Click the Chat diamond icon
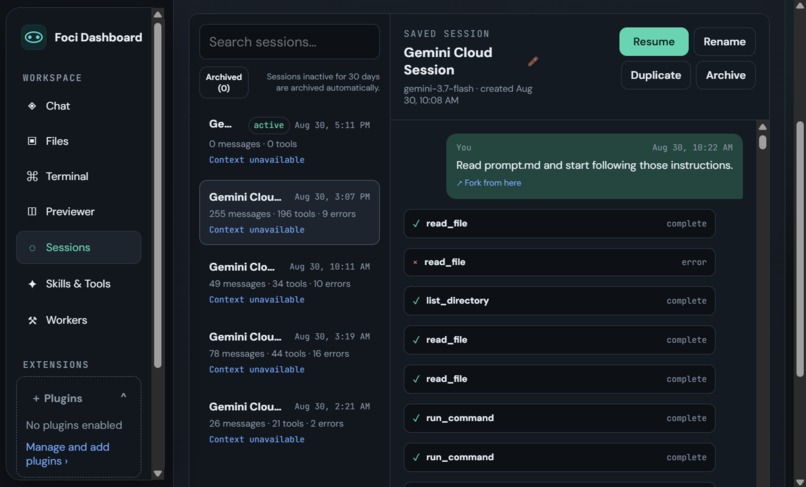The width and height of the screenshot is (806, 487). (x=32, y=106)
